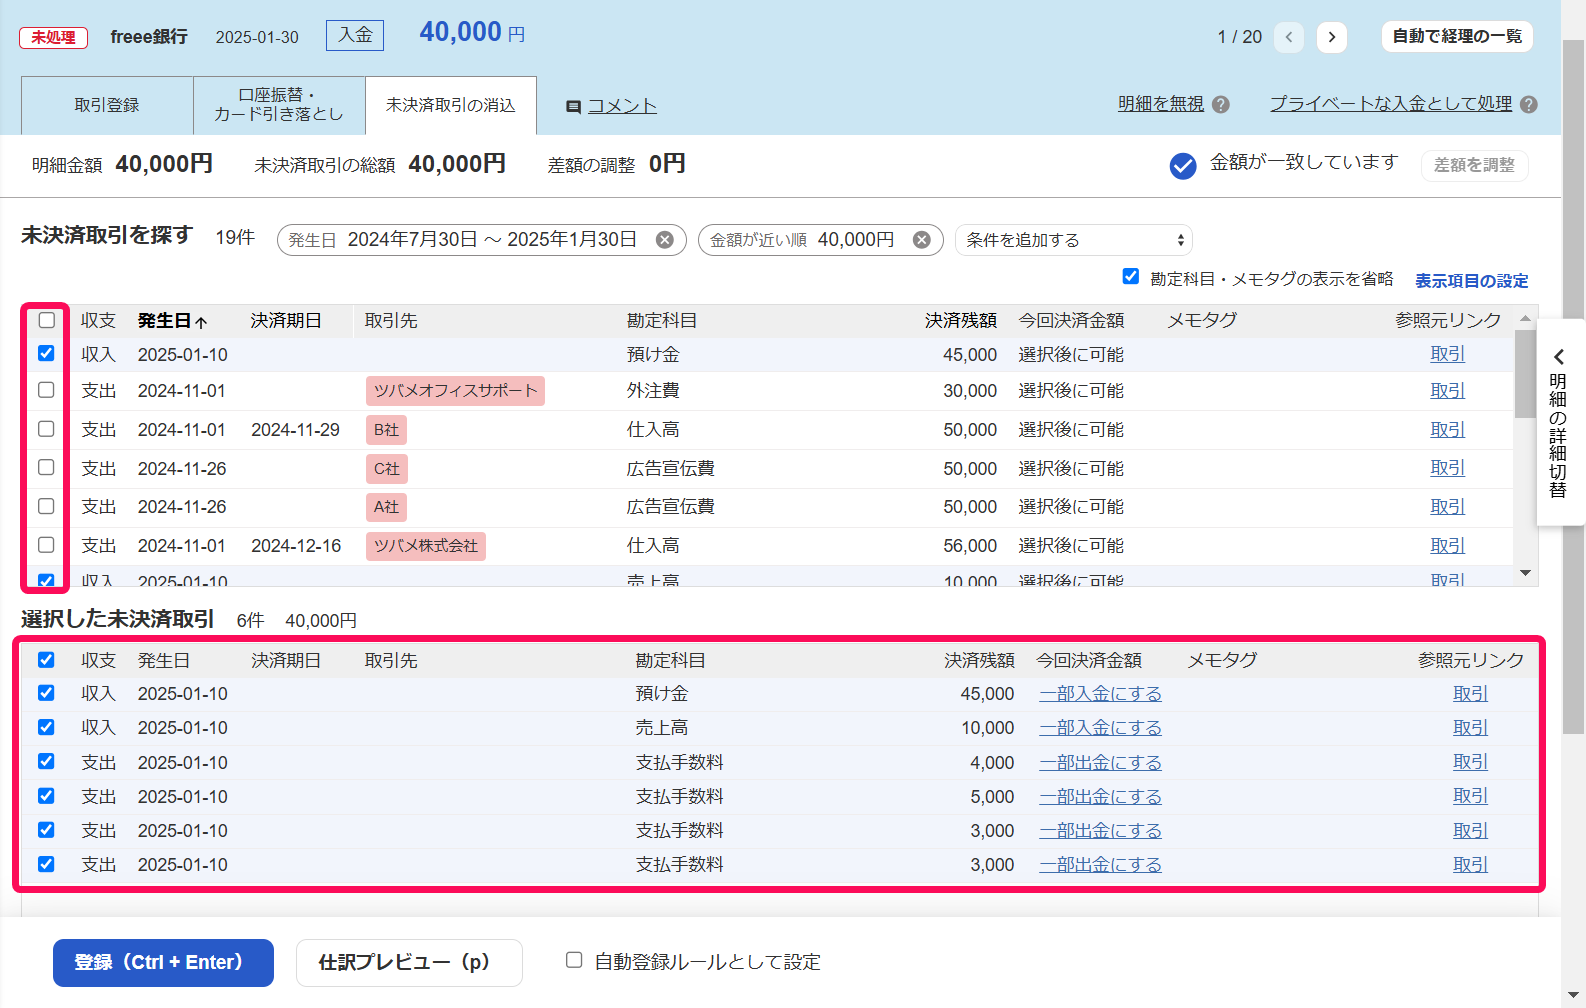Click 一部入金にする for 売上高 10,000
Image resolution: width=1586 pixels, height=1008 pixels.
pos(1100,728)
